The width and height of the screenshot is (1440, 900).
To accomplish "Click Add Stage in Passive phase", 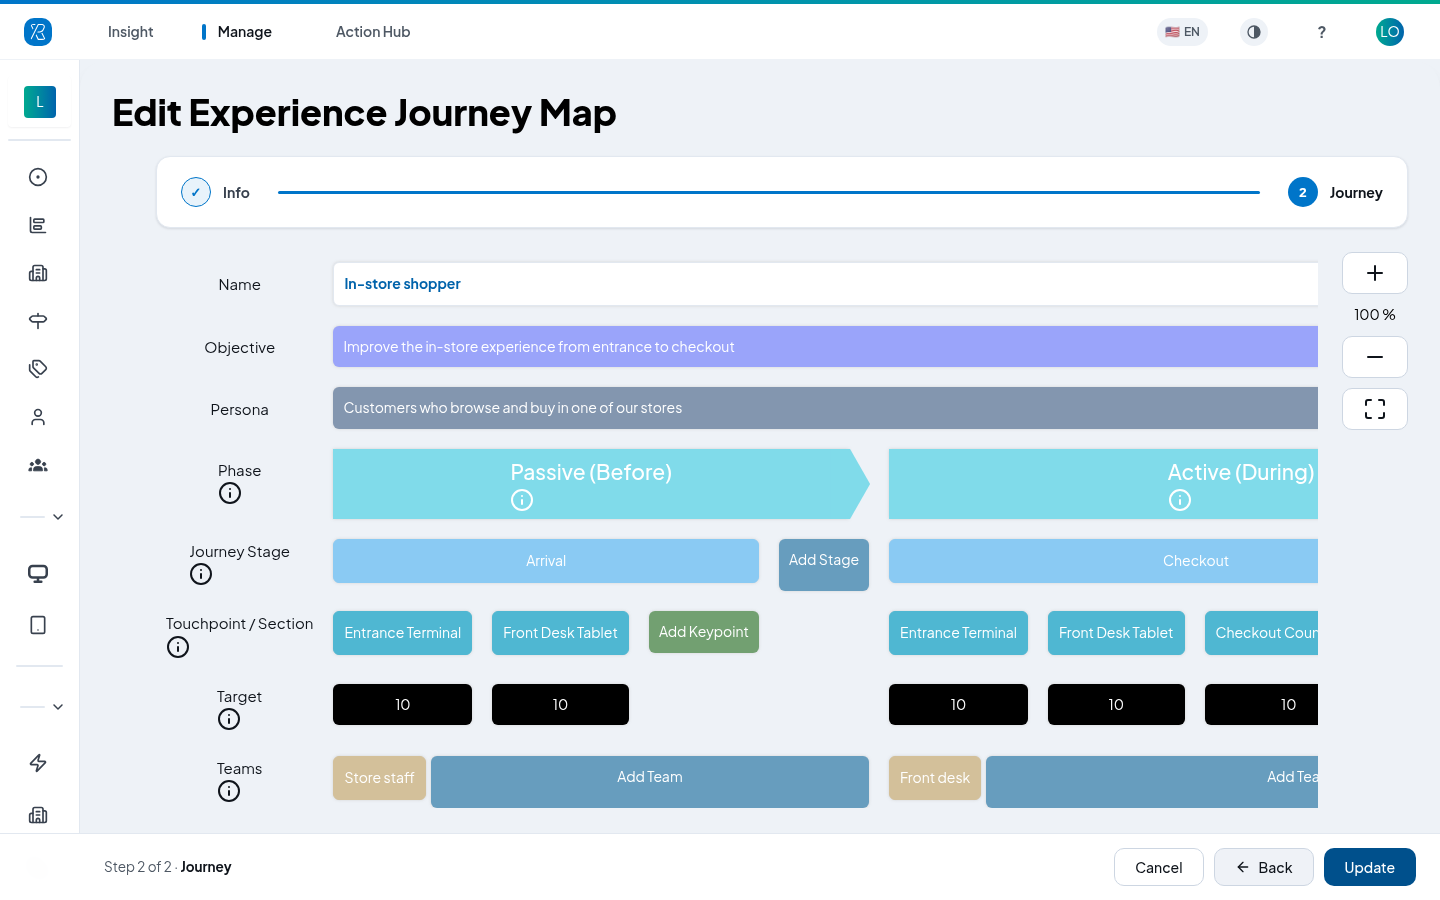I will [x=824, y=565].
